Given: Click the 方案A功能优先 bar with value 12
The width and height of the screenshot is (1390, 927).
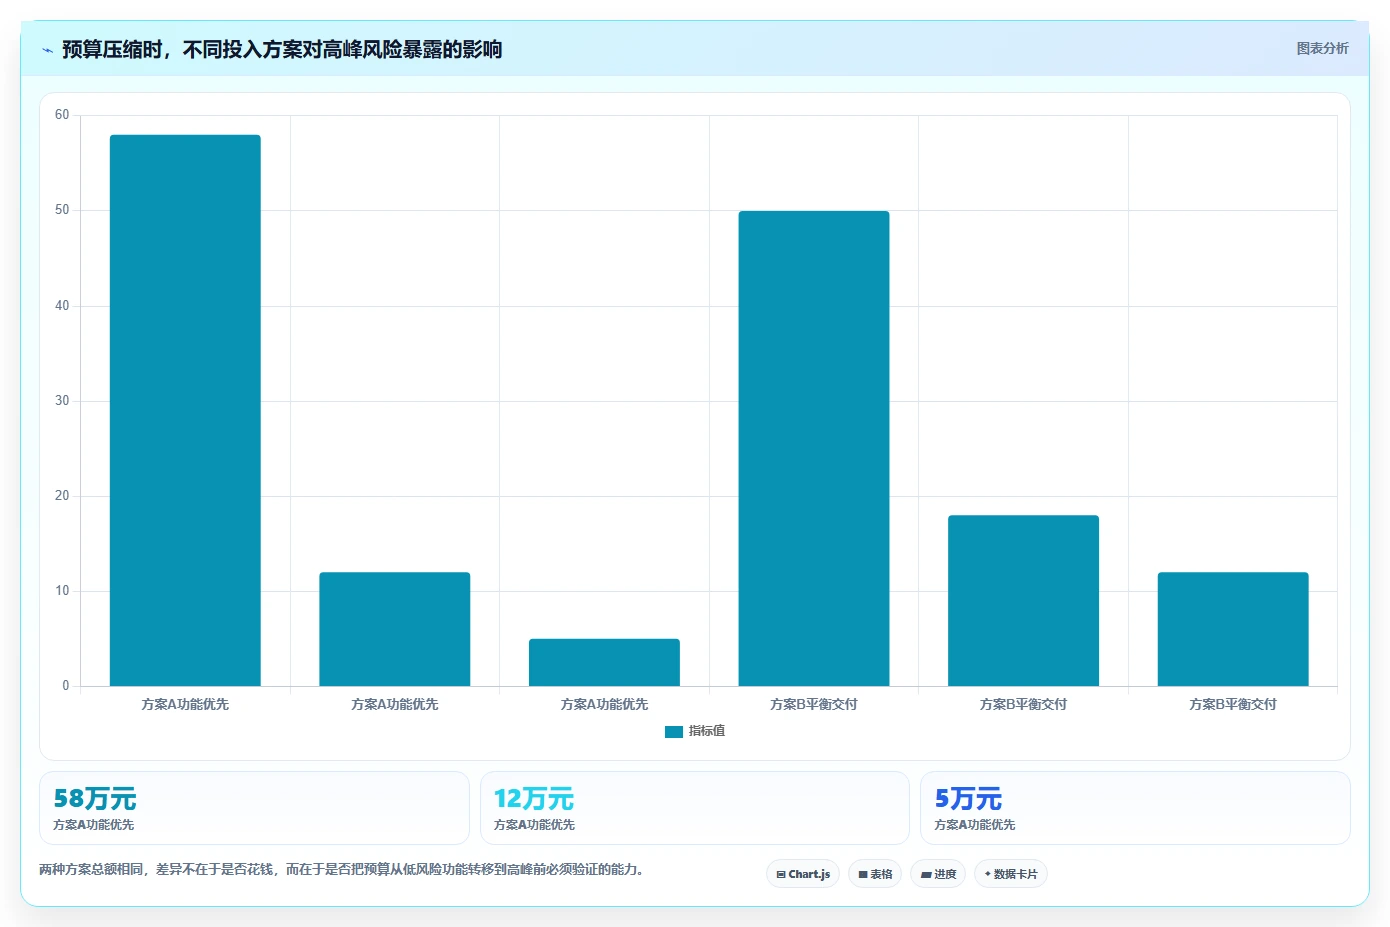Looking at the screenshot, I should tap(395, 629).
